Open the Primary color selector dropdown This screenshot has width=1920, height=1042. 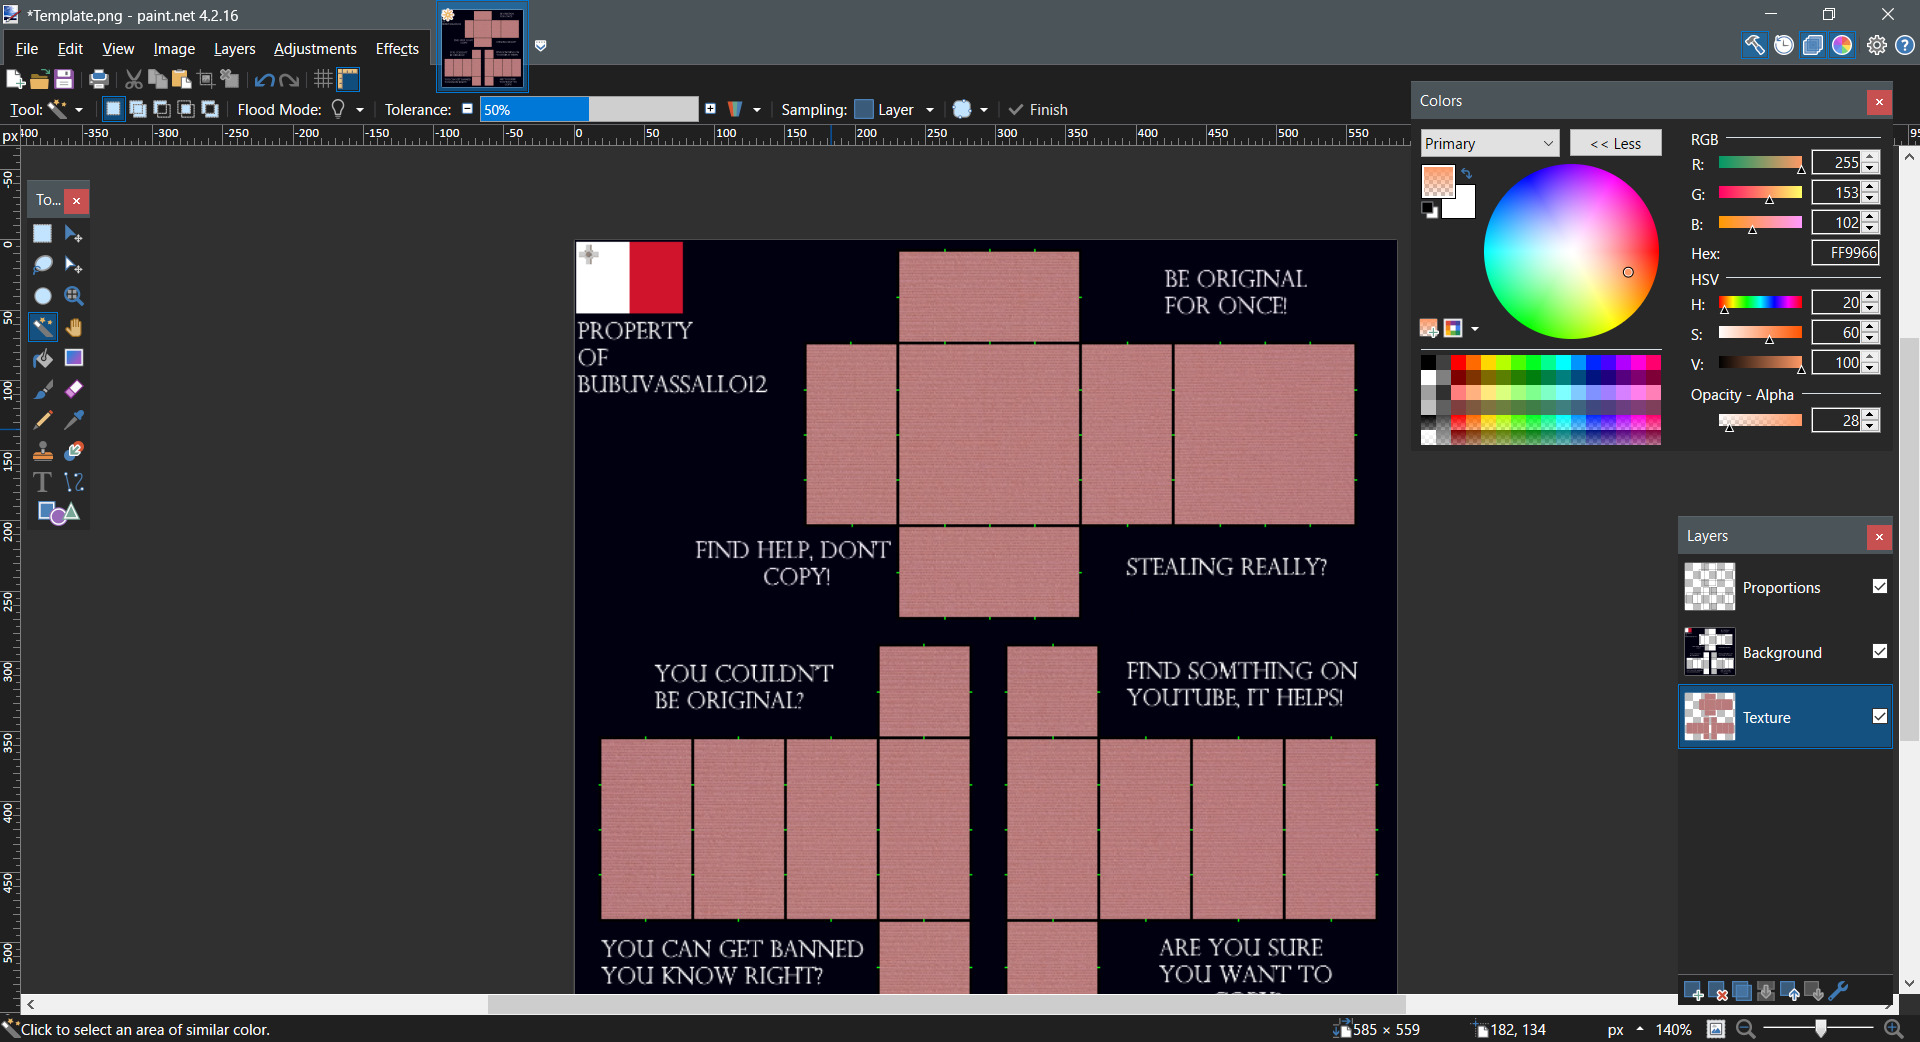pos(1490,143)
